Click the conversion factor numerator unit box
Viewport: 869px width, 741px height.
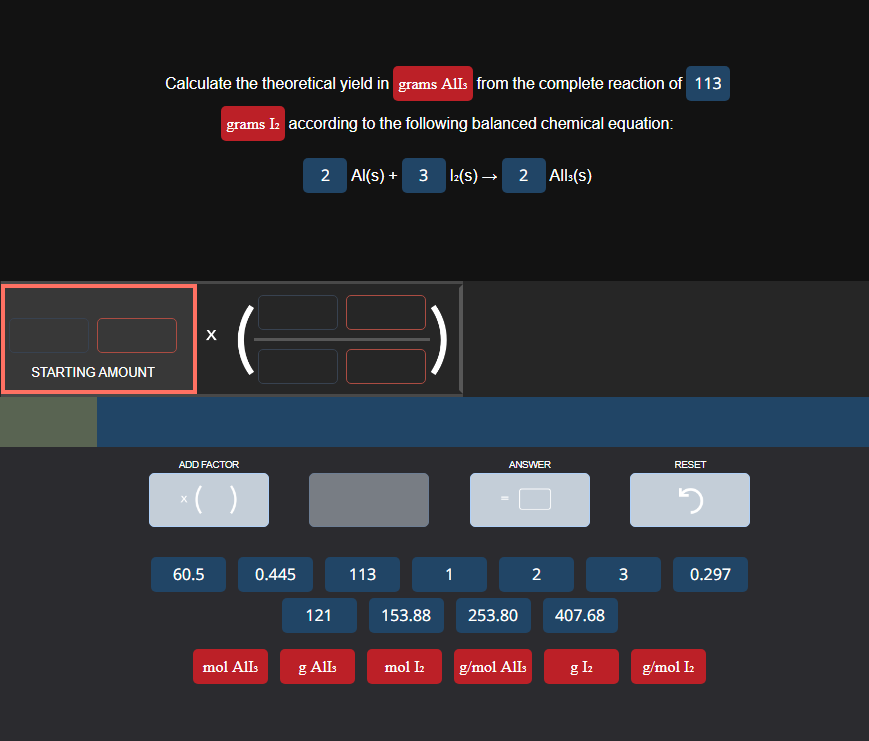click(385, 312)
